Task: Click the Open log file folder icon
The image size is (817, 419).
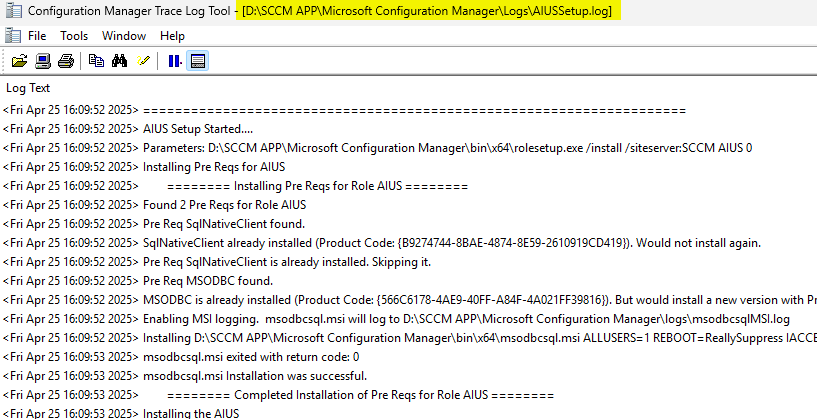Action: click(19, 61)
